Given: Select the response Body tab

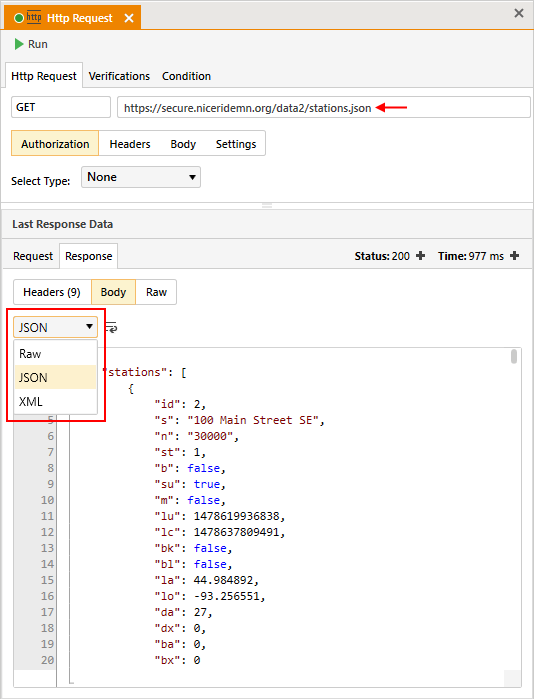Looking at the screenshot, I should pos(113,292).
